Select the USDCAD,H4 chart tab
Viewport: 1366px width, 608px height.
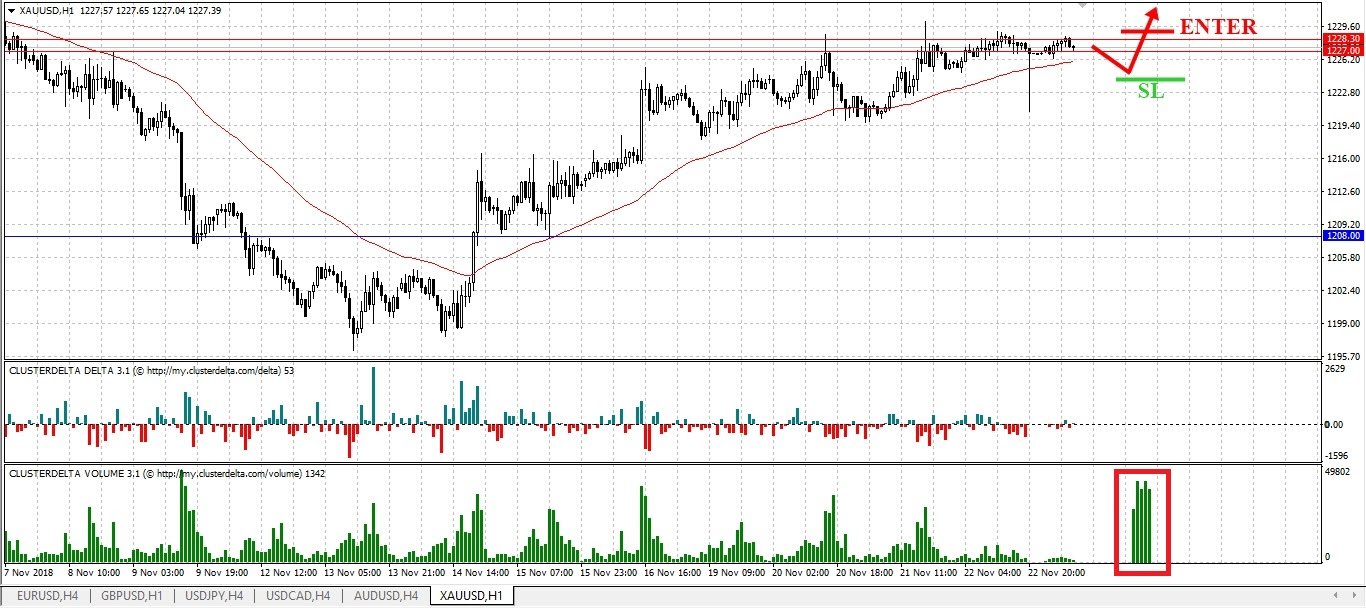coord(297,596)
